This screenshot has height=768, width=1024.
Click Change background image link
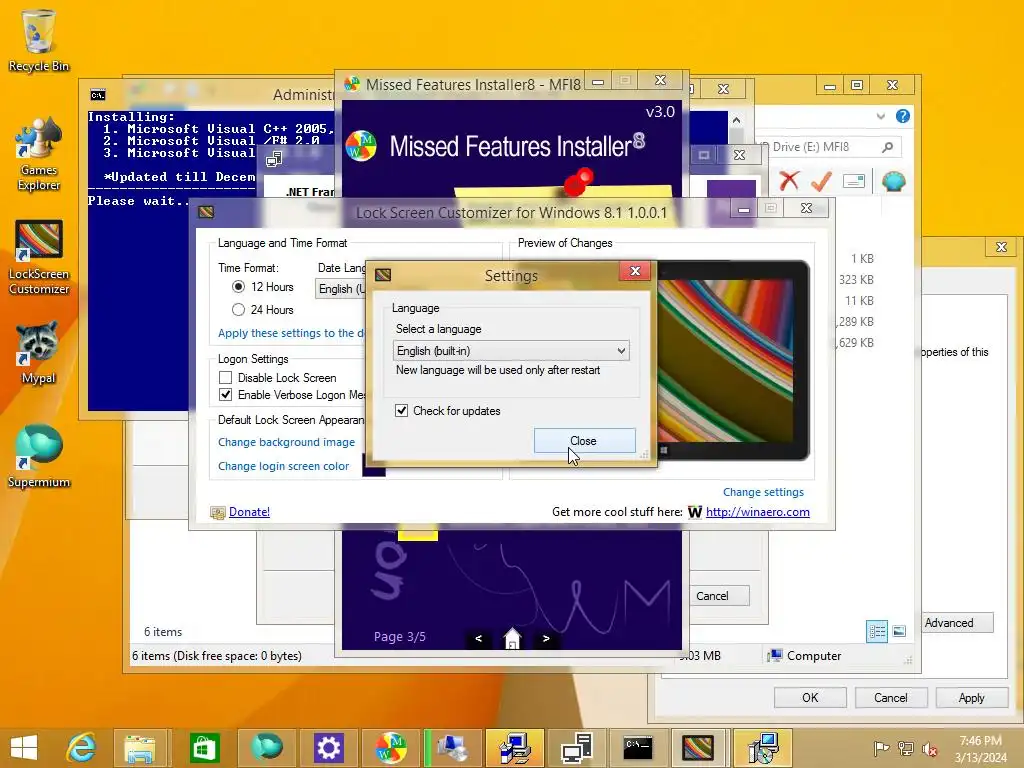286,442
